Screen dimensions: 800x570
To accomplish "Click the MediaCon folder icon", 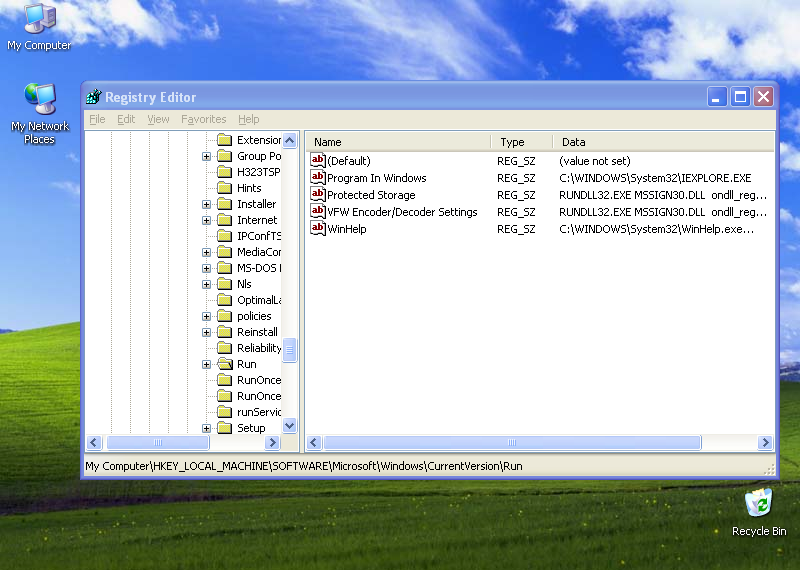I will [224, 252].
